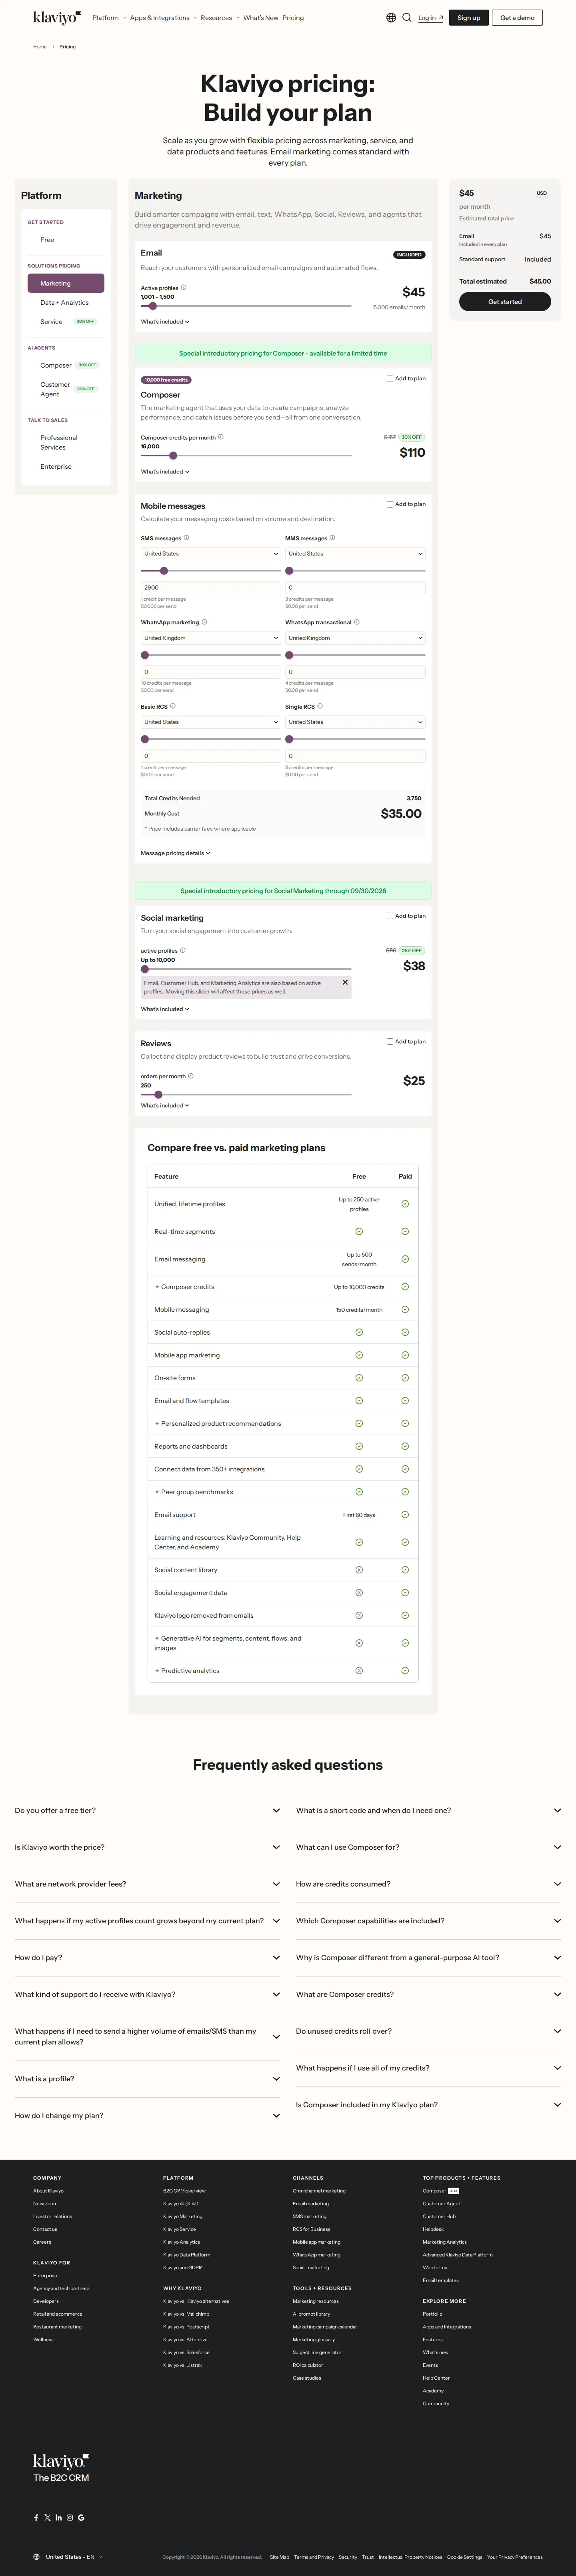Click Email active profiles slider handle
This screenshot has height=2576, width=576.
153,306
